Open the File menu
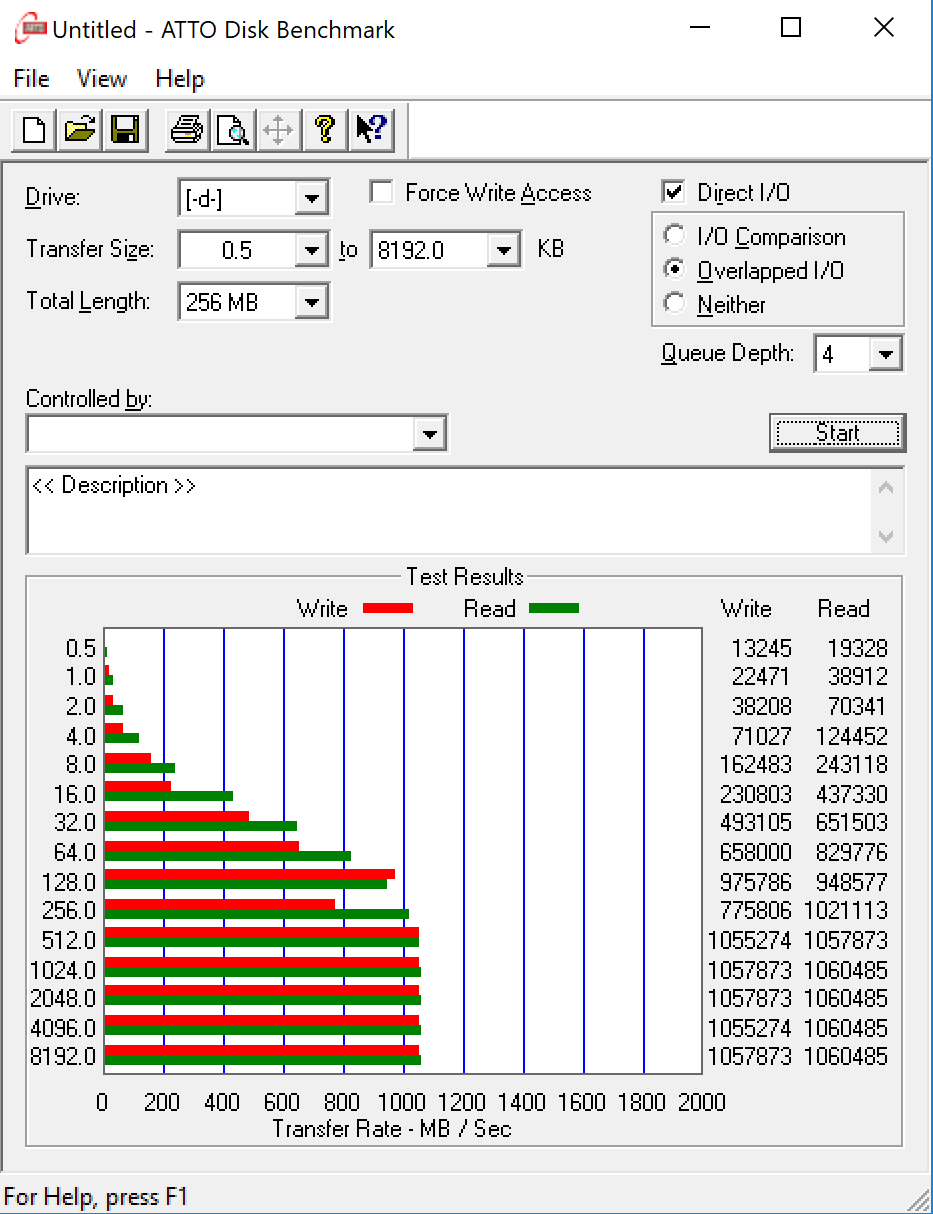Viewport: 933px width, 1214px height. pyautogui.click(x=31, y=79)
